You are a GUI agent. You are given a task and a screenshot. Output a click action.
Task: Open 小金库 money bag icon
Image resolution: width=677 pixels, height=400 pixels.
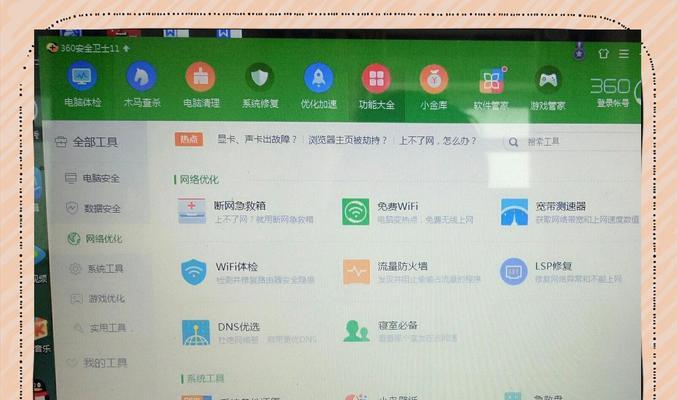[434, 79]
